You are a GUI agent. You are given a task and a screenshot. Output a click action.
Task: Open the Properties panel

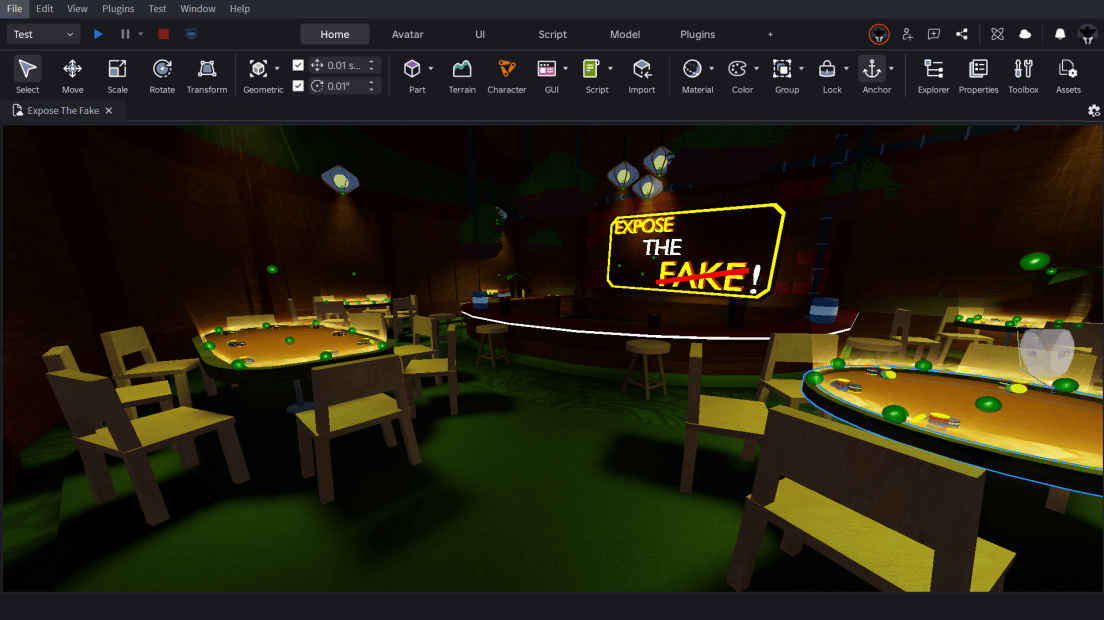click(x=979, y=75)
